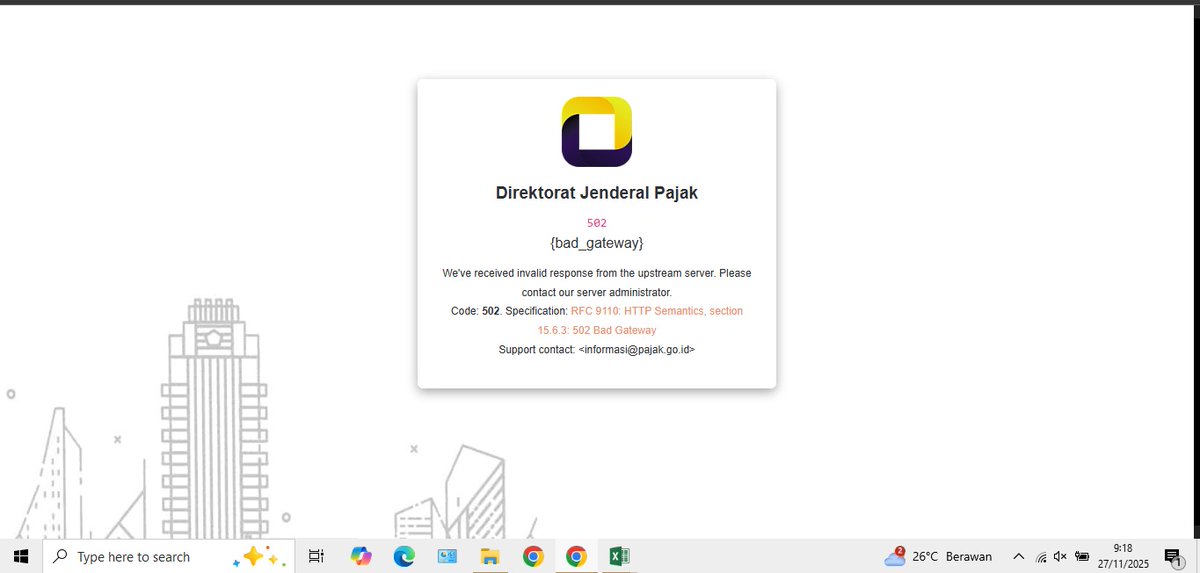The height and width of the screenshot is (573, 1200).
Task: Open the clock showing 9:18 27/11/2025
Action: [x=1123, y=556]
